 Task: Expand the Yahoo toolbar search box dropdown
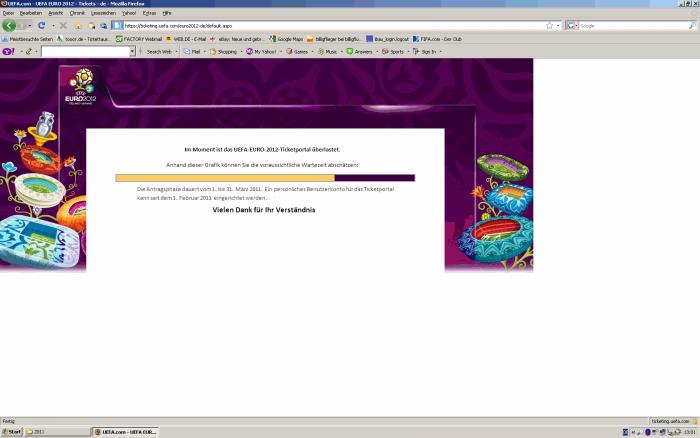click(x=131, y=51)
